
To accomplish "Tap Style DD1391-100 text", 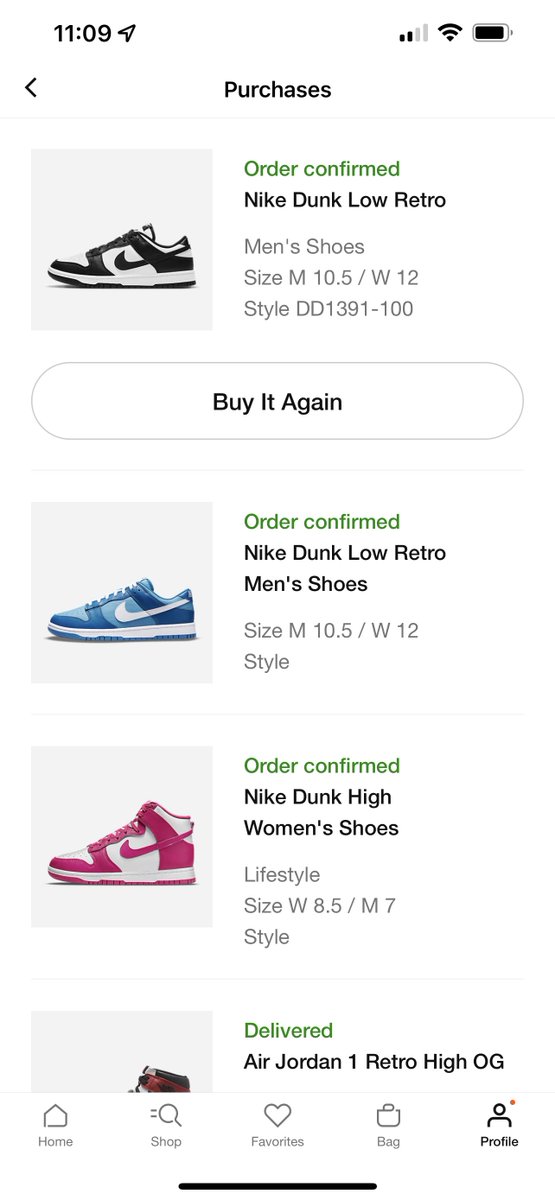I will tap(328, 309).
